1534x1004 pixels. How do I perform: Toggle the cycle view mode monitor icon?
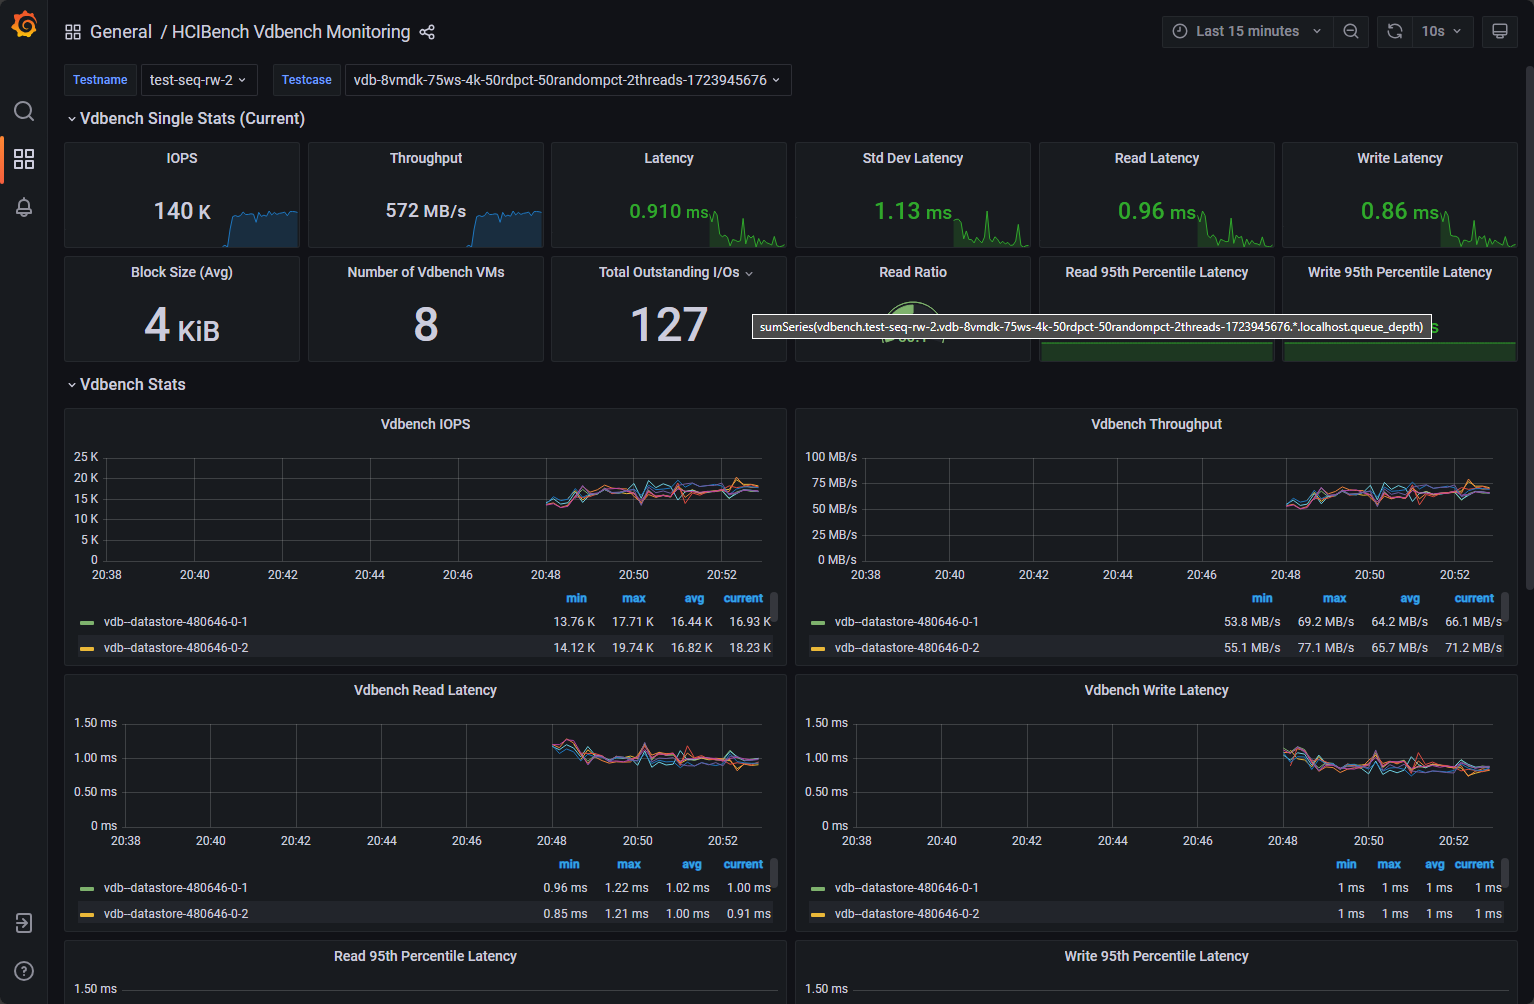coord(1500,32)
